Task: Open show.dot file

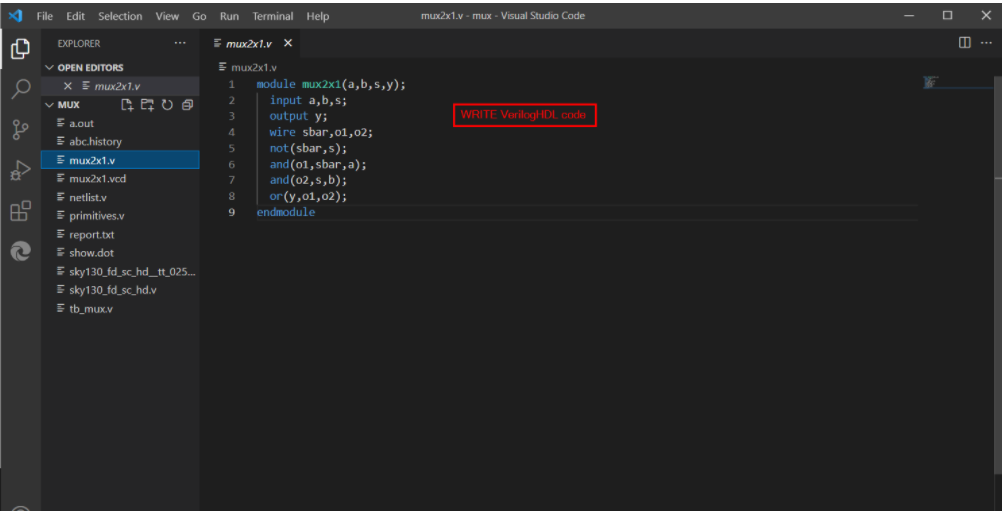Action: pyautogui.click(x=120, y=253)
